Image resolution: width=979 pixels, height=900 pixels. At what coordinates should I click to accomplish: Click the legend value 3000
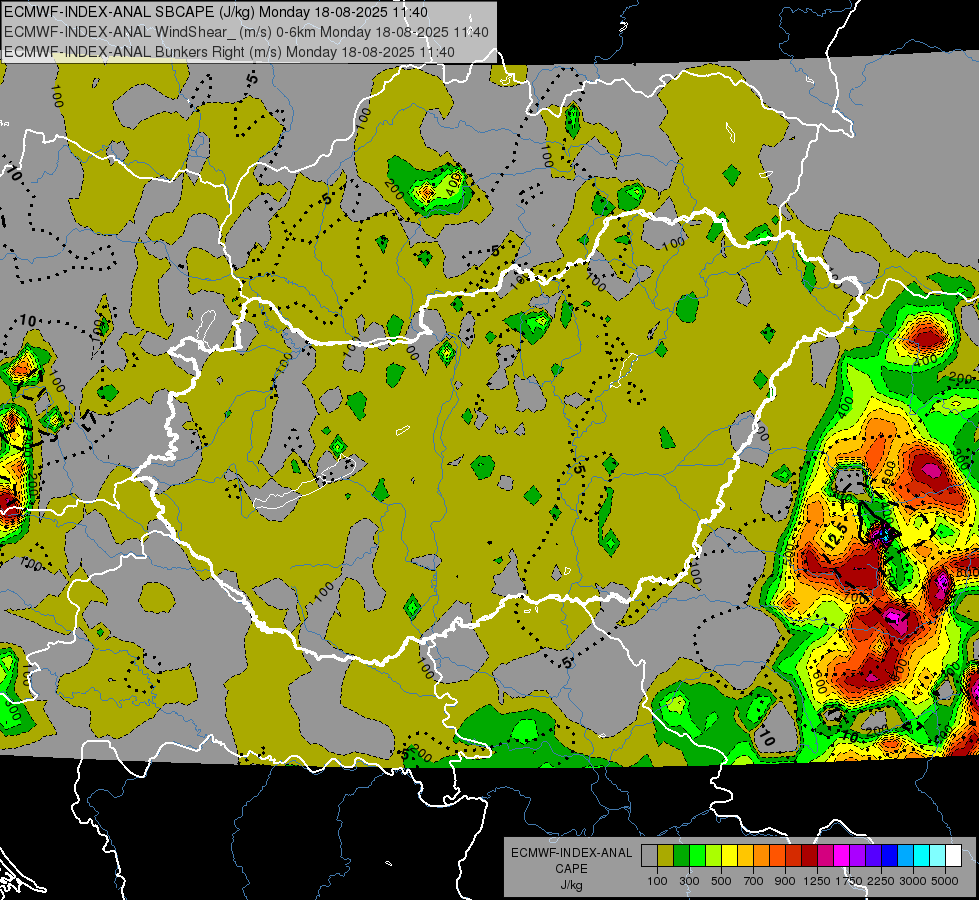pos(913,881)
